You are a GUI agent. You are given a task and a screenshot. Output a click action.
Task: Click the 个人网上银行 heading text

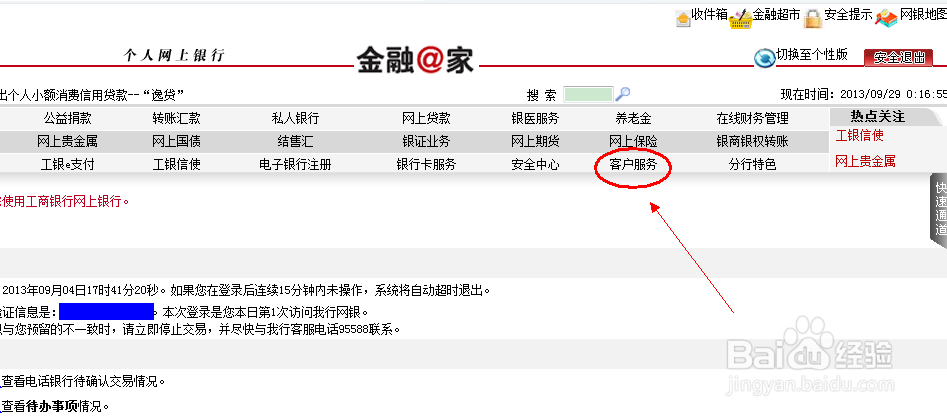(x=175, y=56)
